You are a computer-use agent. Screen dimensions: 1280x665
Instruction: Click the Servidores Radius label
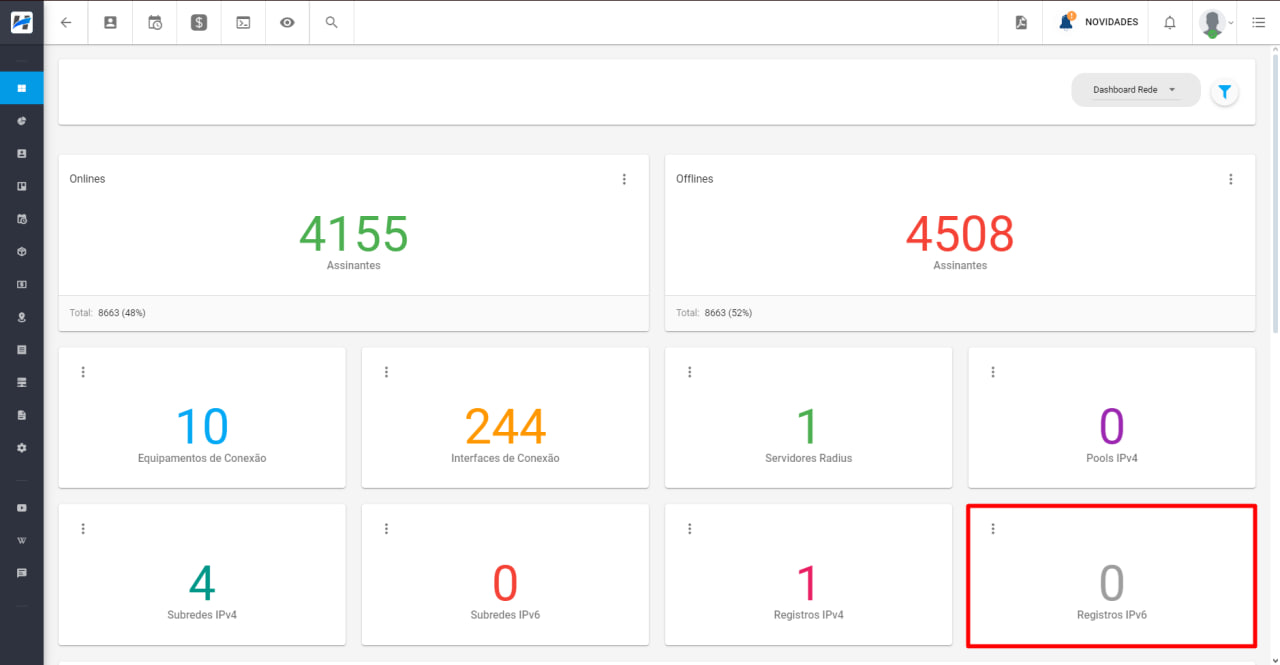(809, 458)
